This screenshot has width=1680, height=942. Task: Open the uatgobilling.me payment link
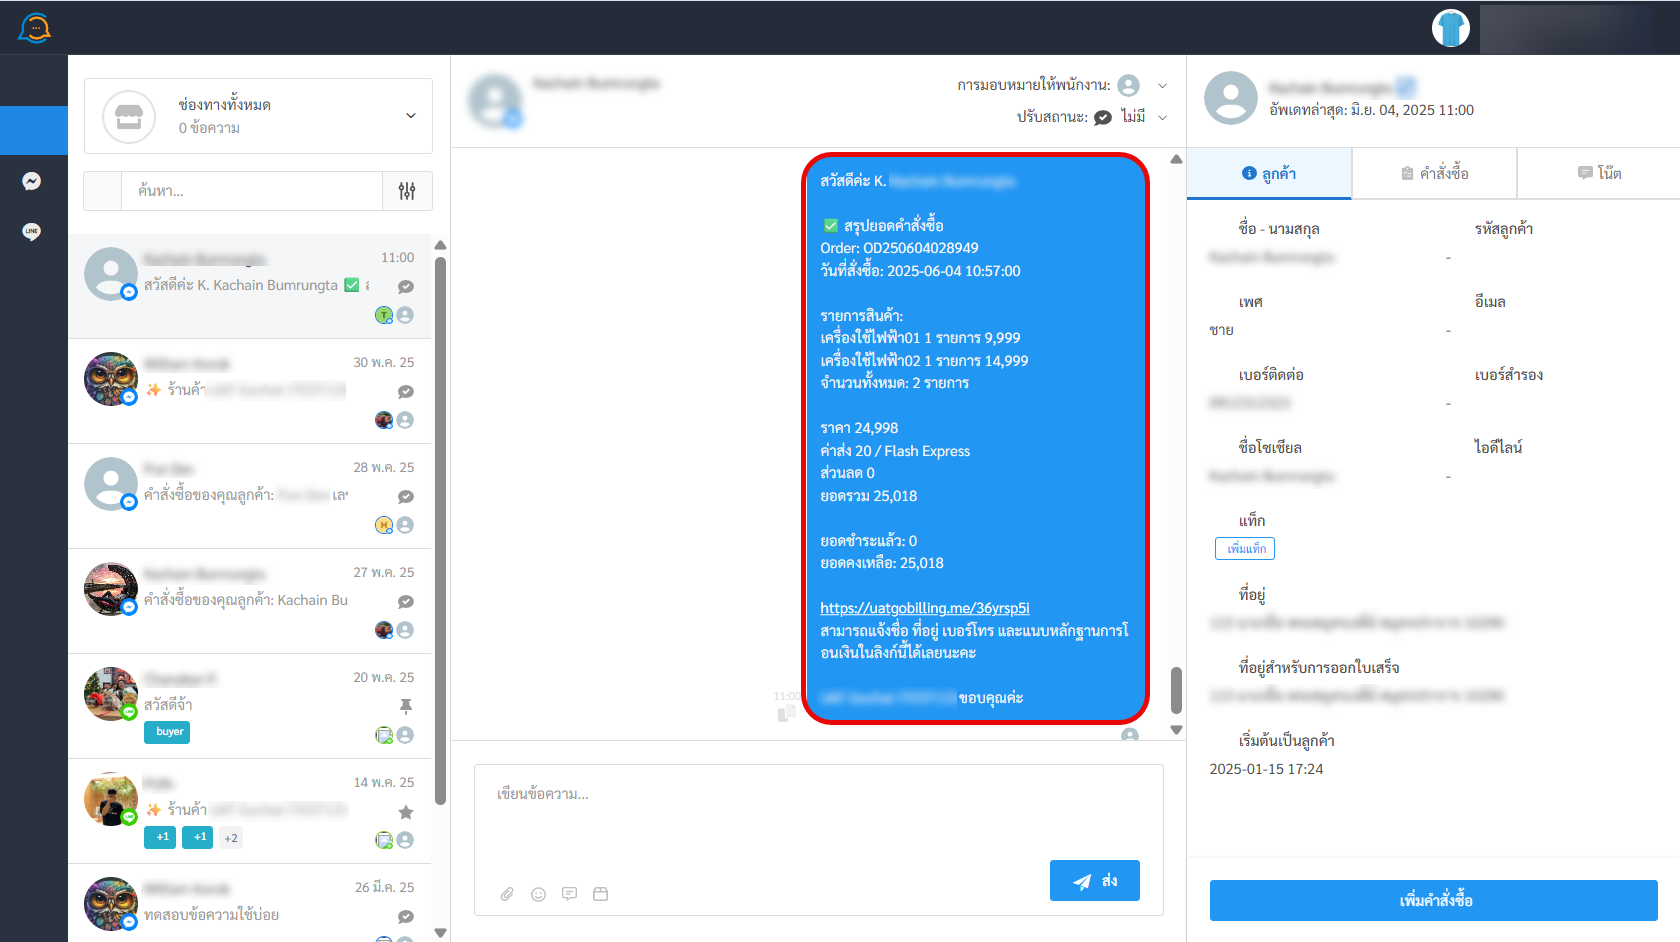924,608
